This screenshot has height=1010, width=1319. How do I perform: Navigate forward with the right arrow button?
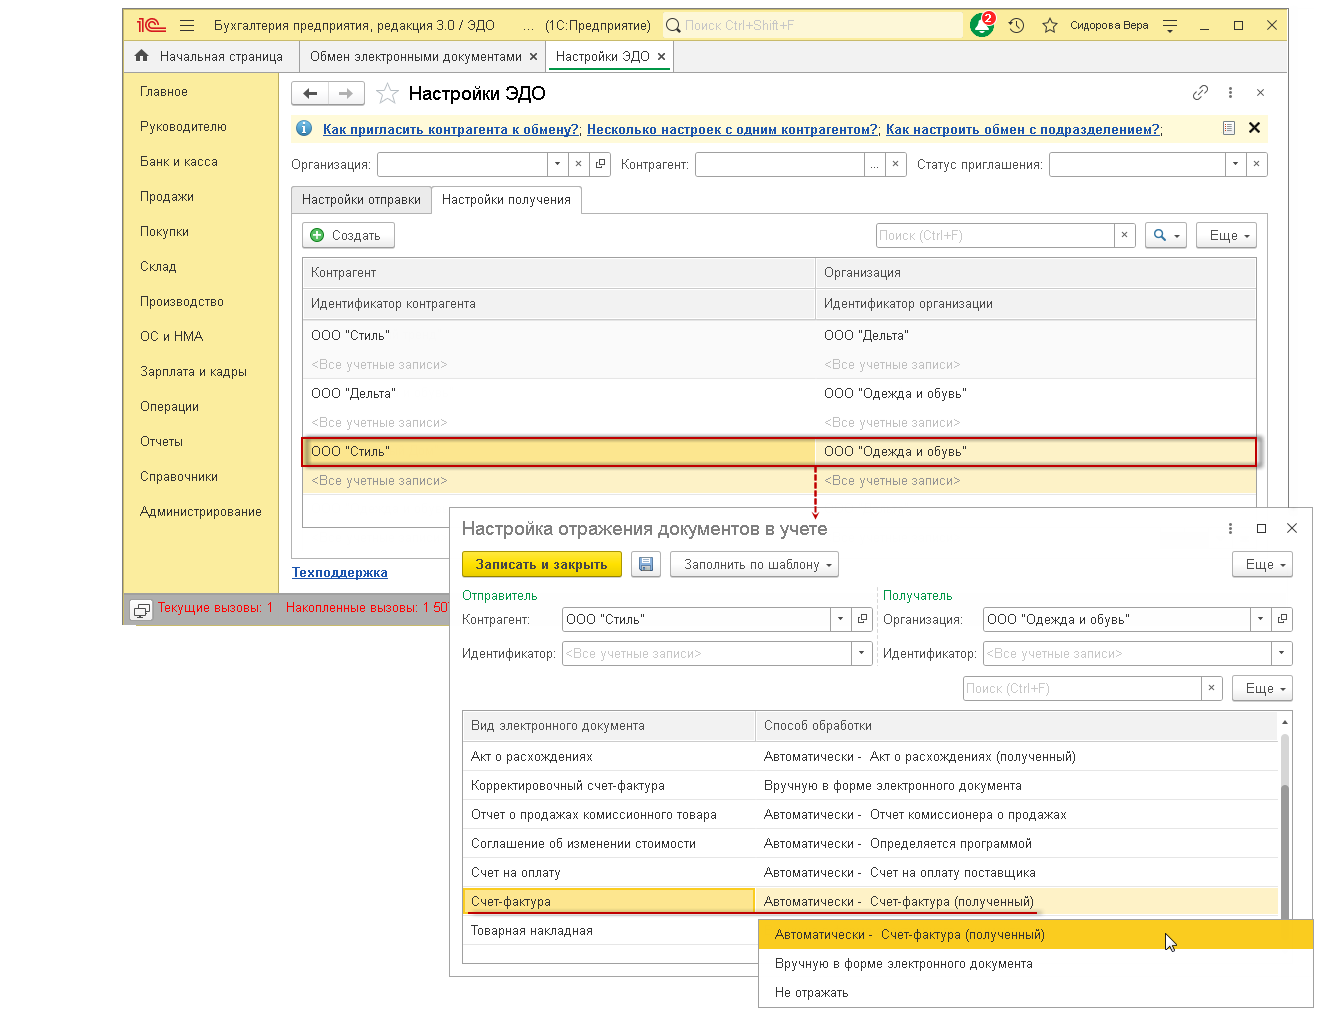pos(346,93)
